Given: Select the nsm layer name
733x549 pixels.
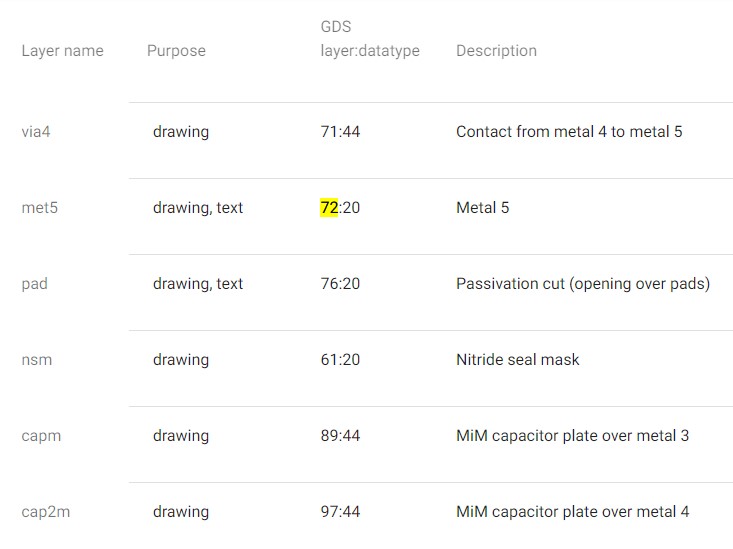Looking at the screenshot, I should pyautogui.click(x=37, y=360).
